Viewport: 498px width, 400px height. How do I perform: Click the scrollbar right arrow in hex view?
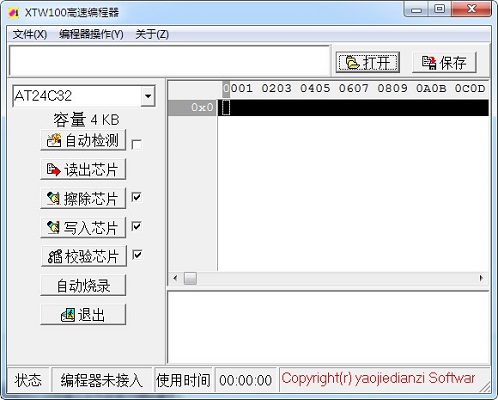pos(481,278)
